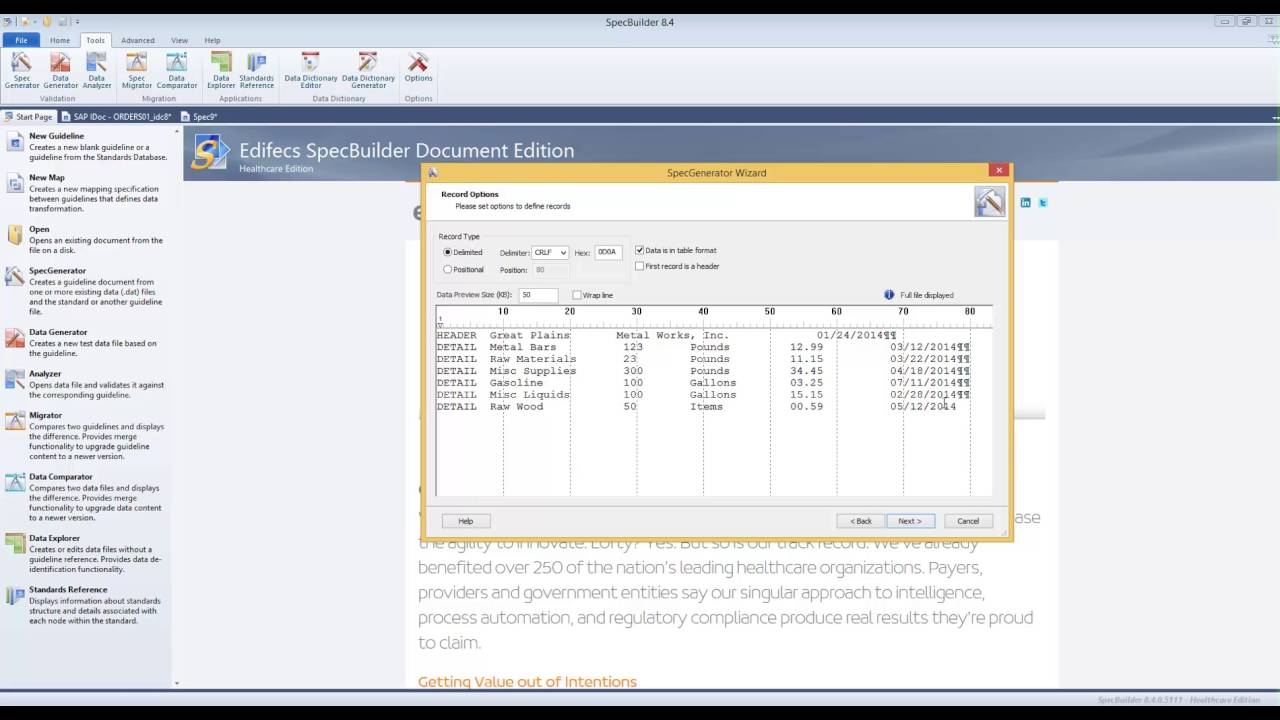Click New Guideline icon on Start Page

[x=14, y=142]
